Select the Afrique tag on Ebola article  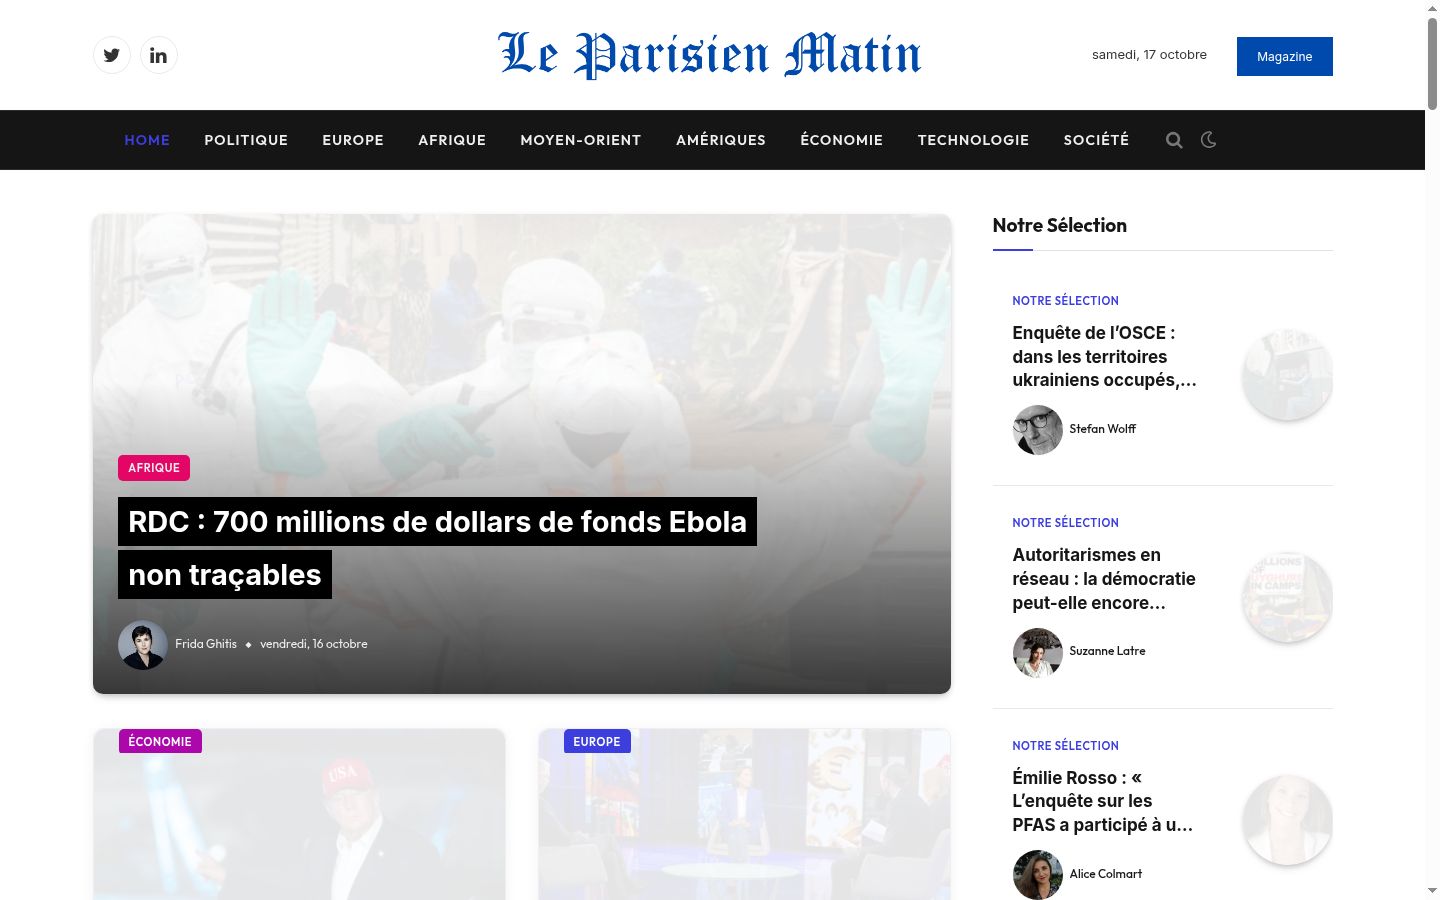tap(154, 468)
